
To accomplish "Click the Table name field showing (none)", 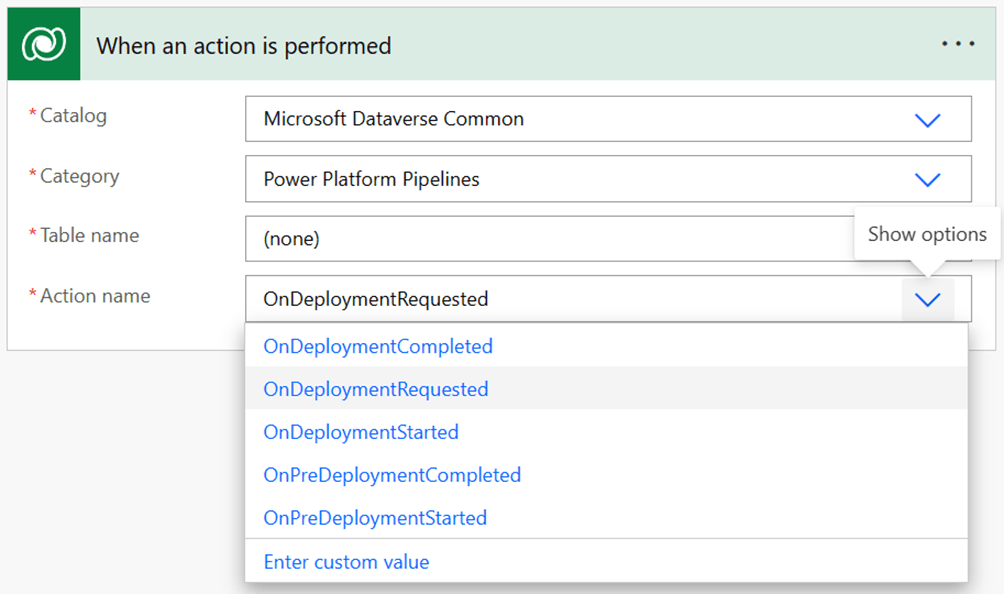I will tap(540, 239).
